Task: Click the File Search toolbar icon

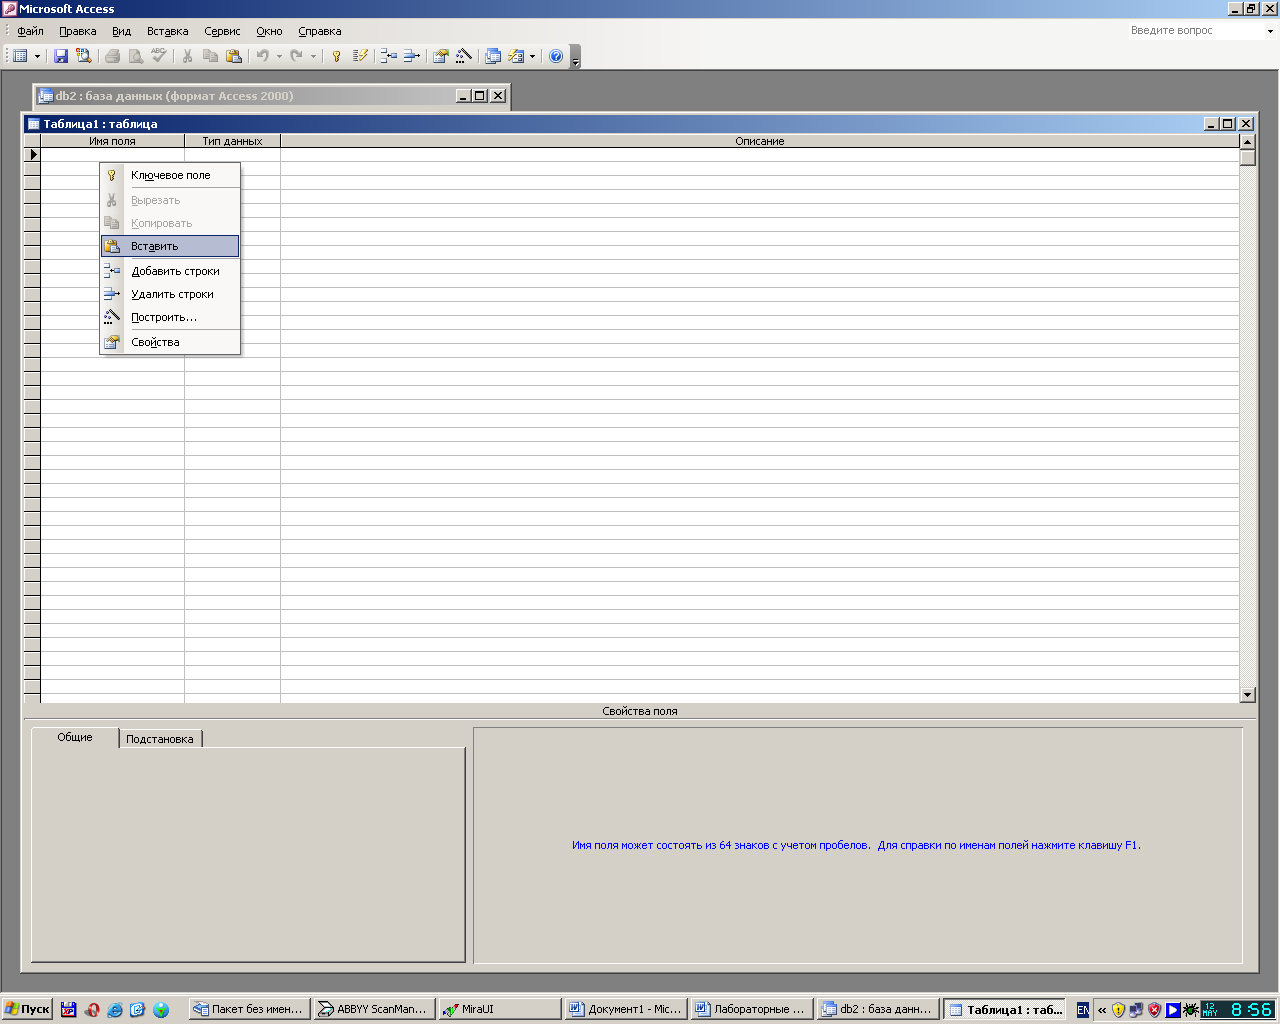Action: coord(84,56)
